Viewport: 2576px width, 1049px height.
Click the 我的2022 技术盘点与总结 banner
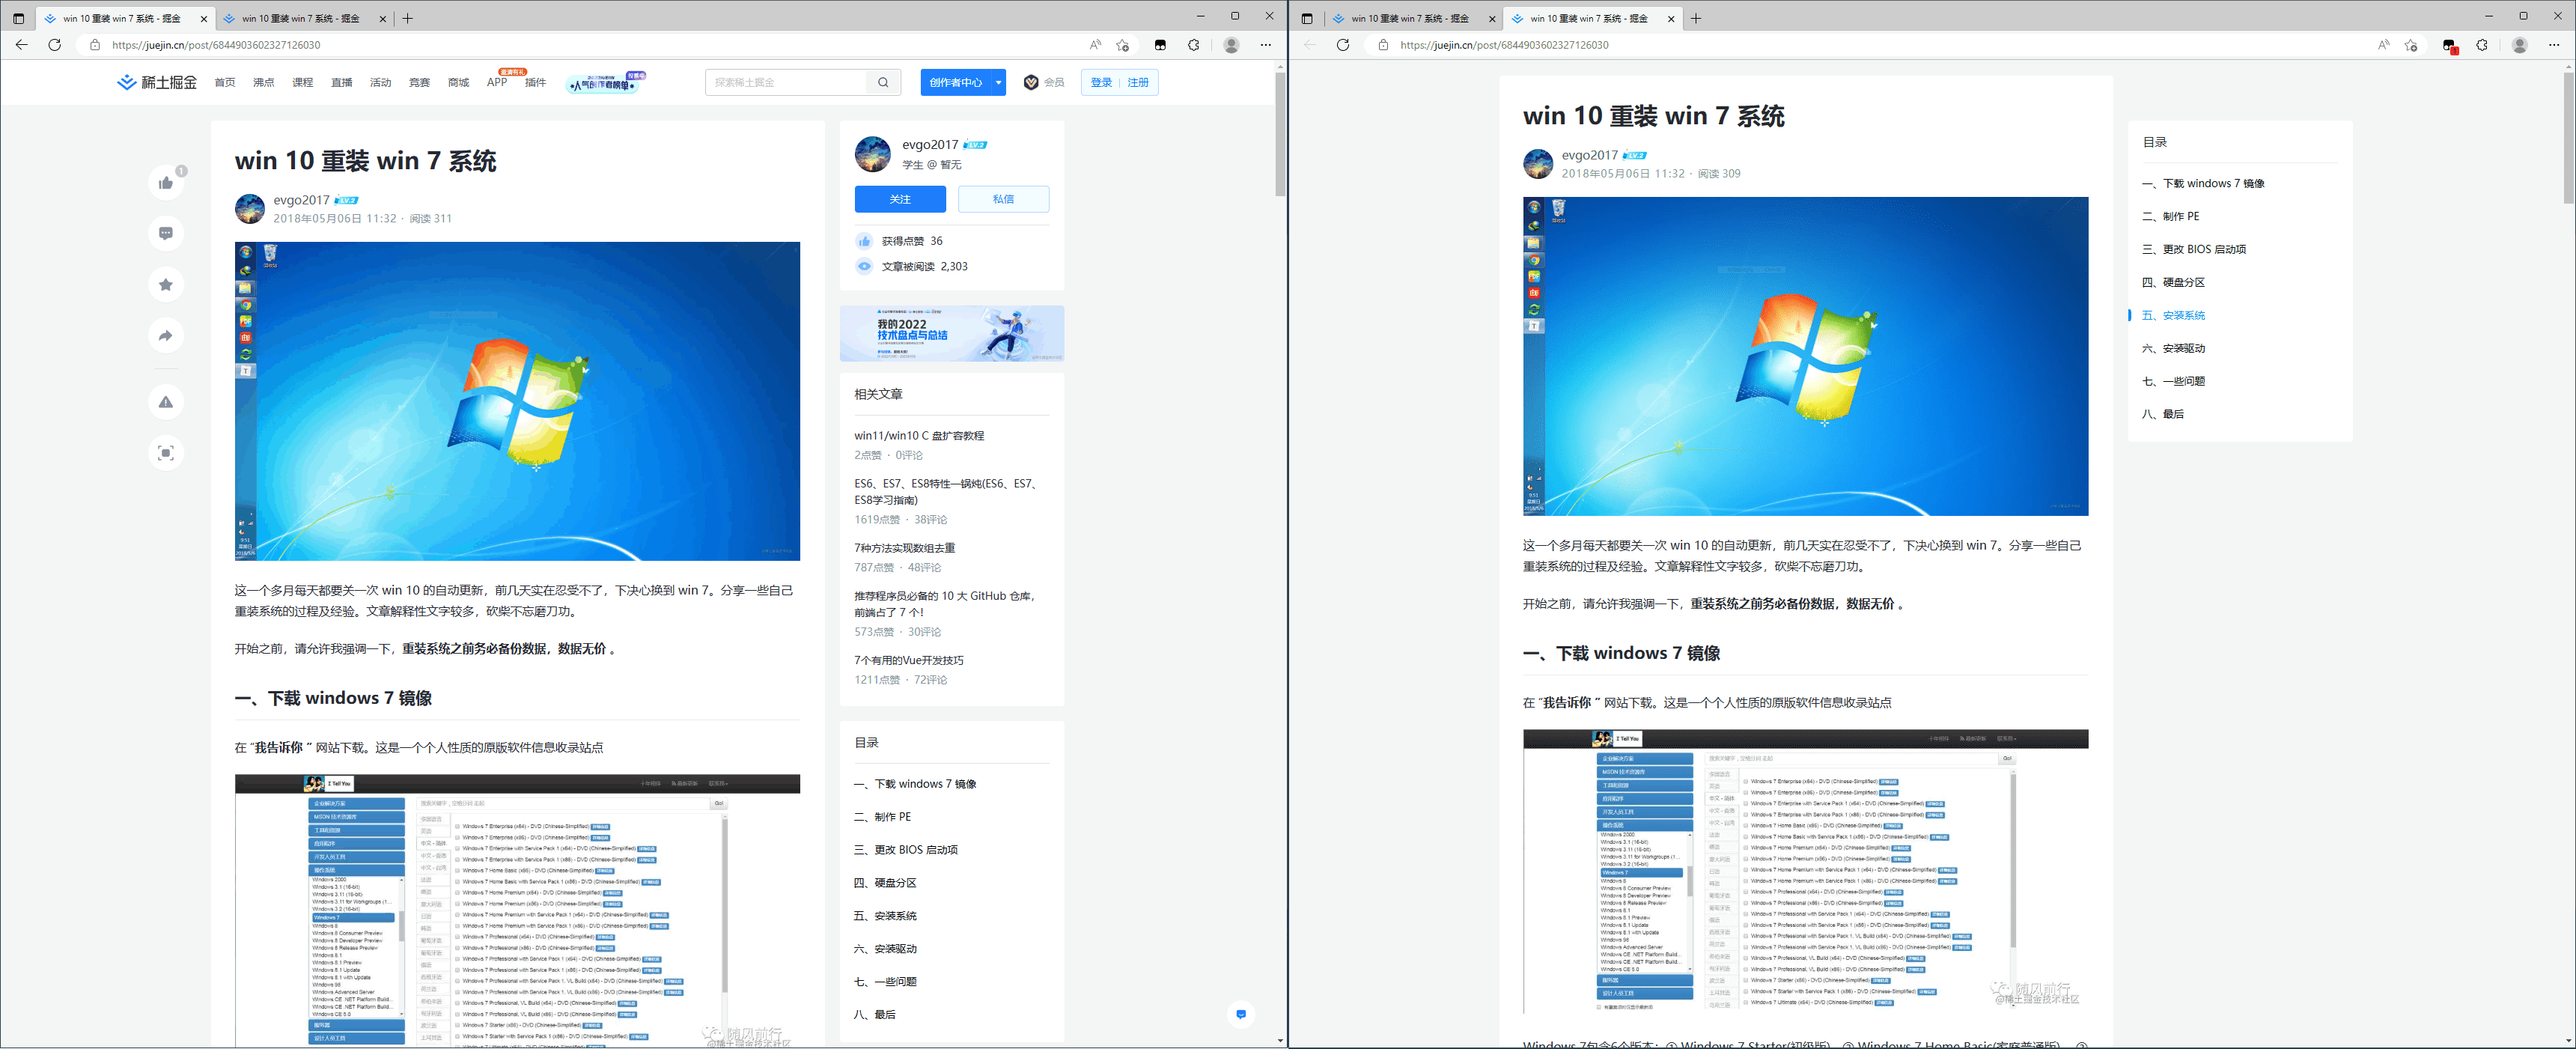(952, 333)
